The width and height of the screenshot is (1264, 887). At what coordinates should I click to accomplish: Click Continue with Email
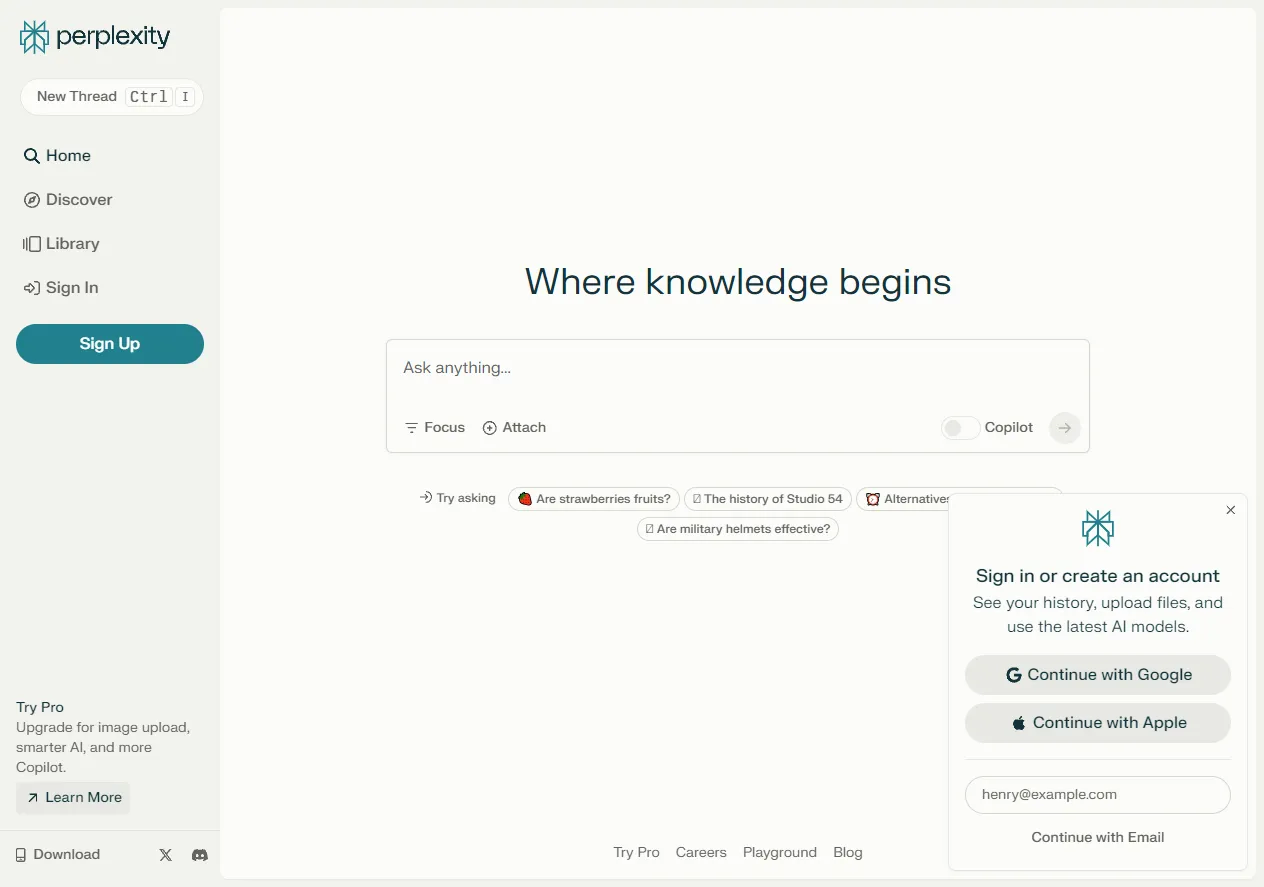1098,838
